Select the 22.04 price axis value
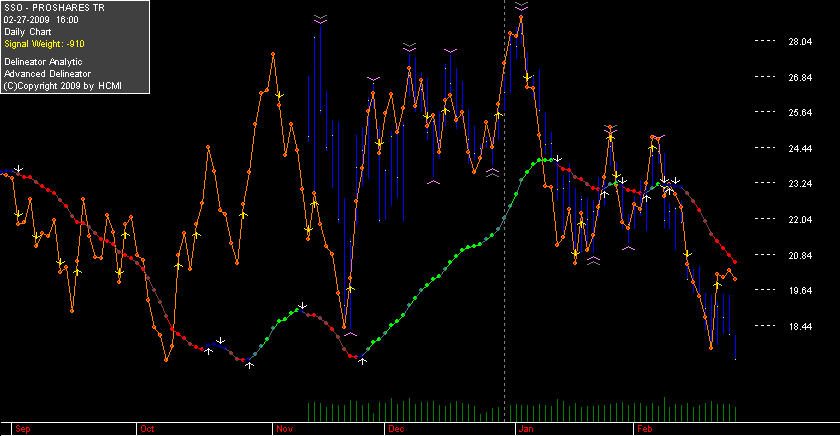 click(800, 220)
